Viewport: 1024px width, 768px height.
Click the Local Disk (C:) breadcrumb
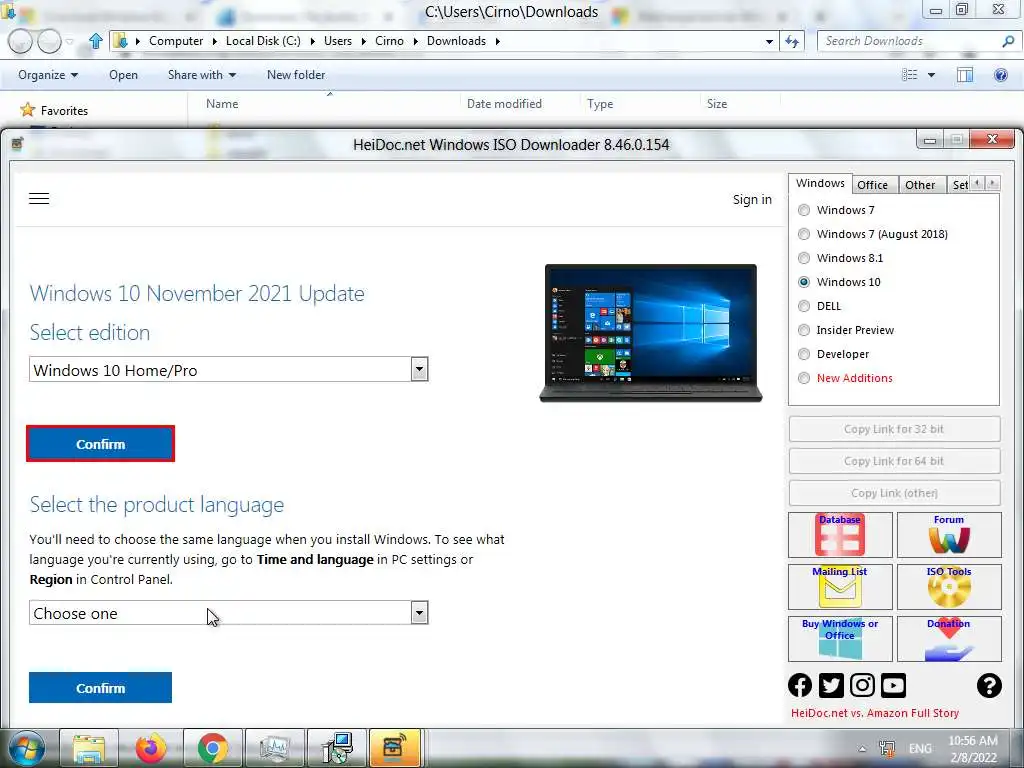(263, 41)
